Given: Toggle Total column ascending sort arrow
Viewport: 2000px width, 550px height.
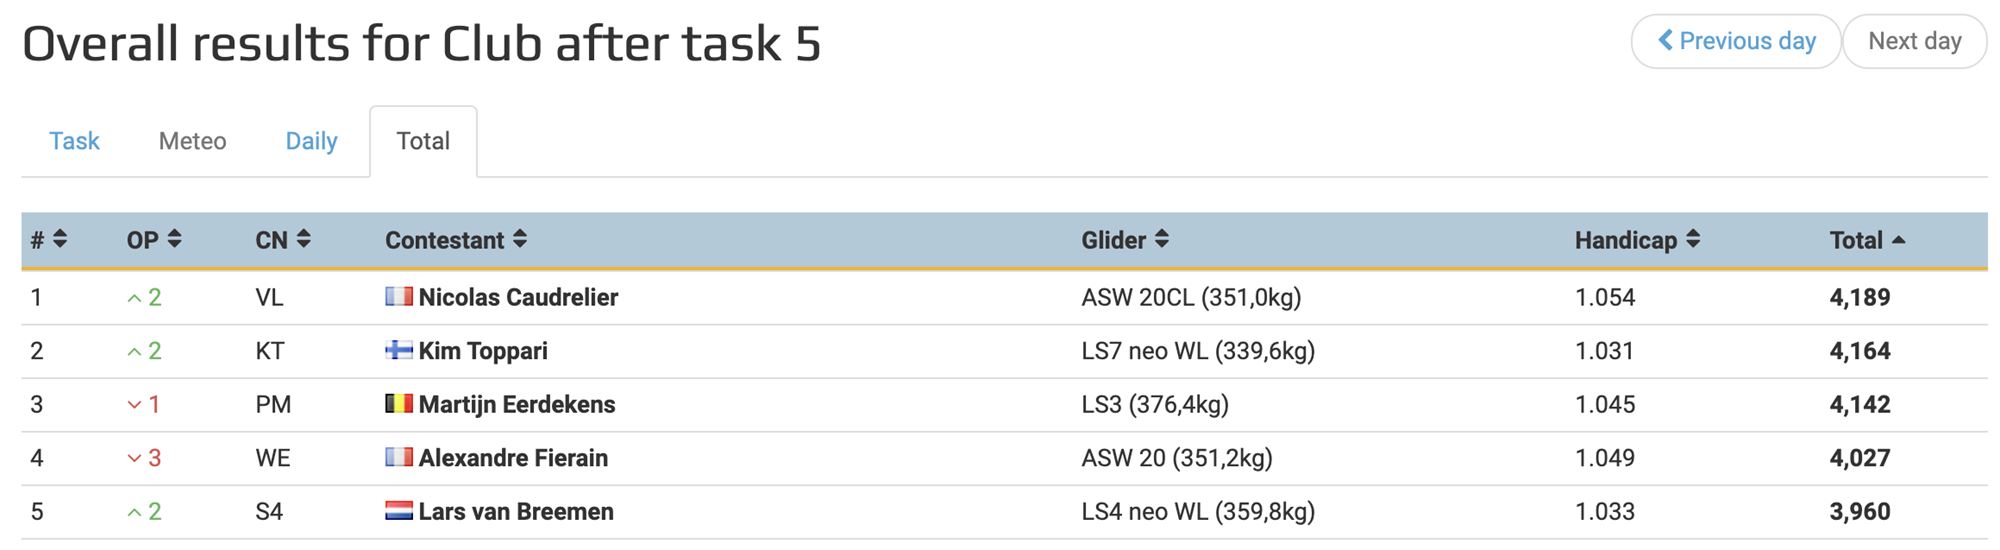Looking at the screenshot, I should coord(1899,240).
